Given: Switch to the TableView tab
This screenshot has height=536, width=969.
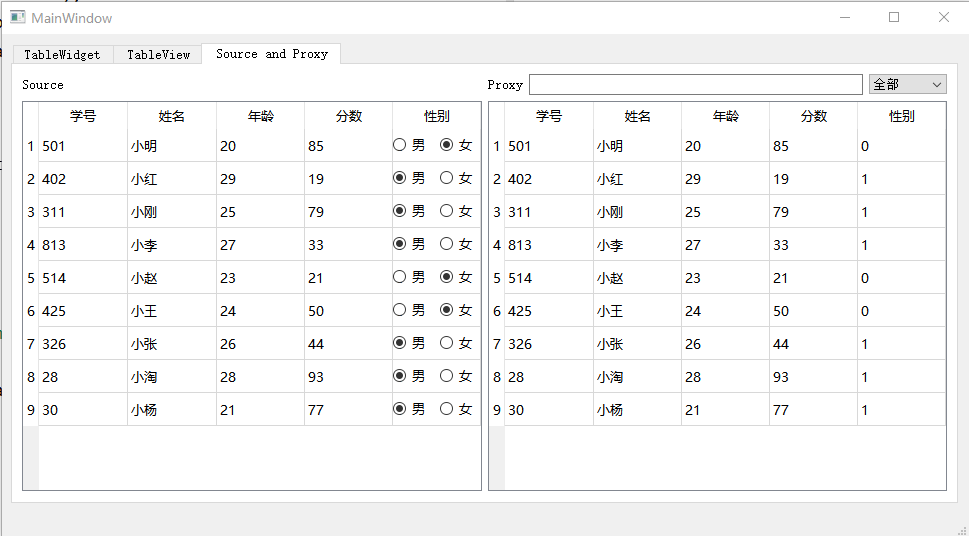Looking at the screenshot, I should (158, 55).
